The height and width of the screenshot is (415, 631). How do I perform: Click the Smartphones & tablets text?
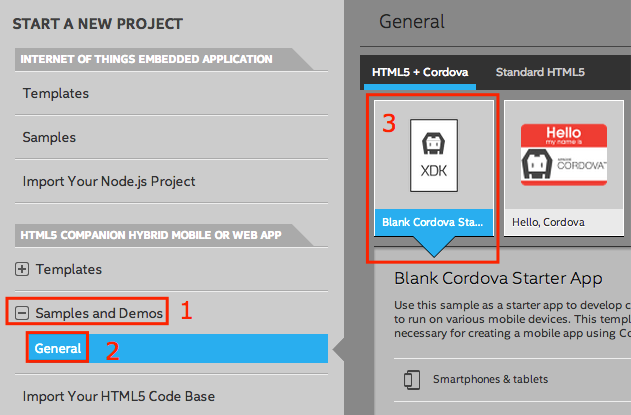490,379
